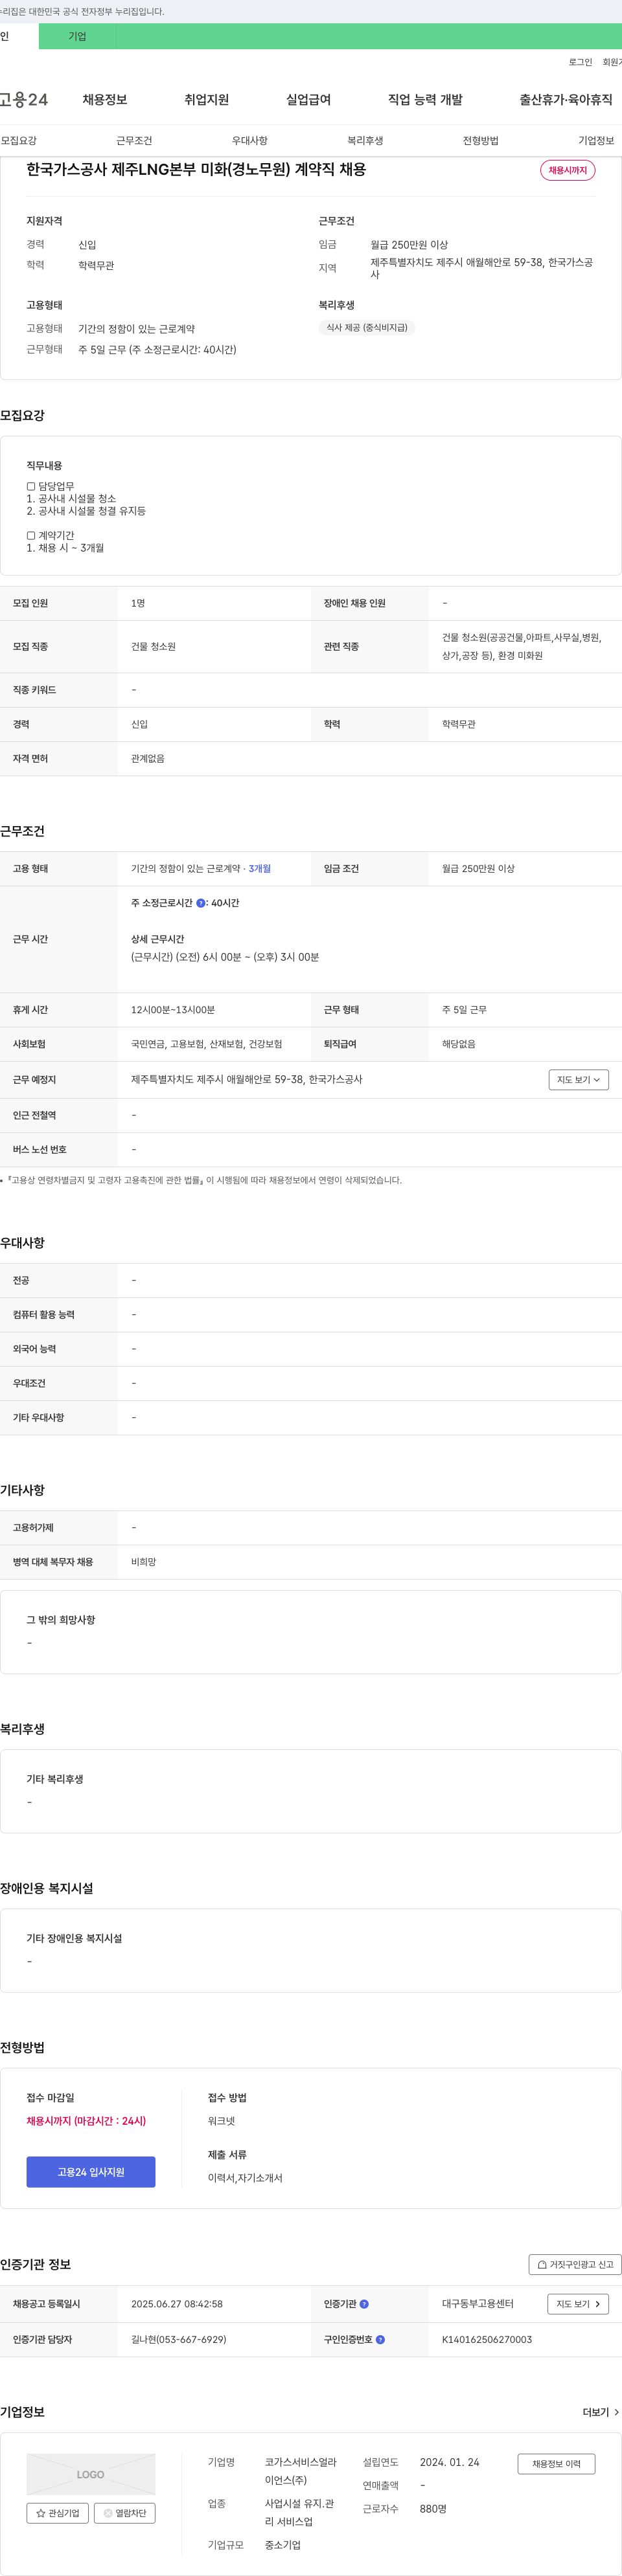Jump to the 복리후생 section tab
Screen dimensions: 622x2576
[x=365, y=141]
